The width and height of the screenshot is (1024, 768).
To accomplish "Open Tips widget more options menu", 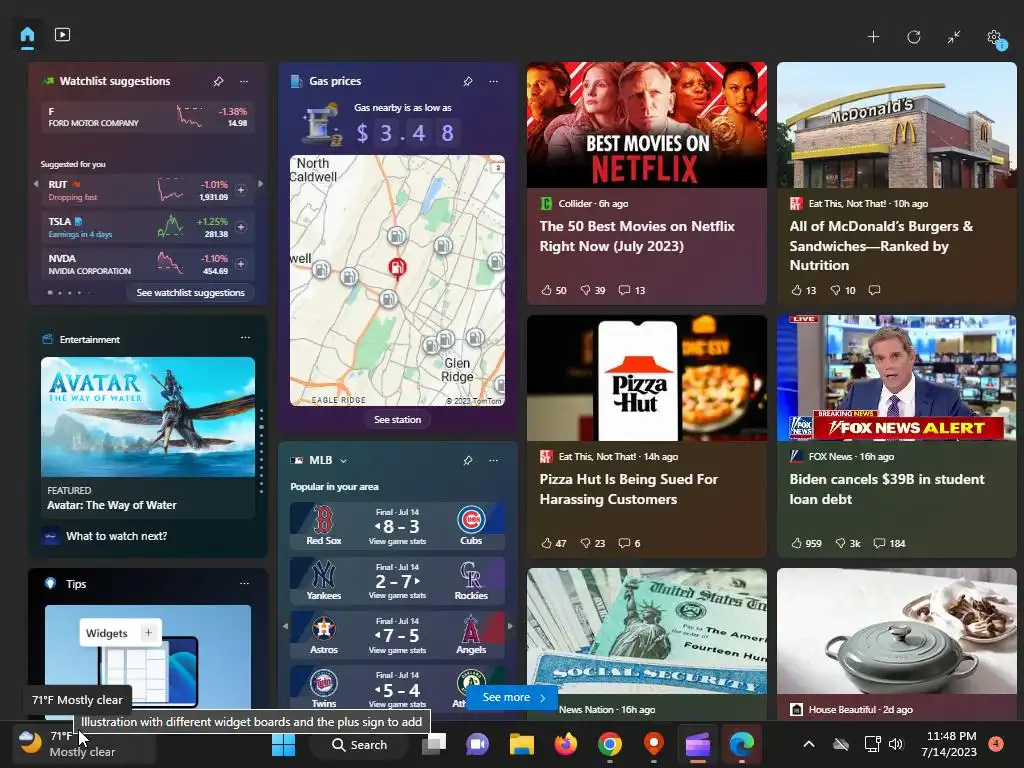I will [x=244, y=583].
